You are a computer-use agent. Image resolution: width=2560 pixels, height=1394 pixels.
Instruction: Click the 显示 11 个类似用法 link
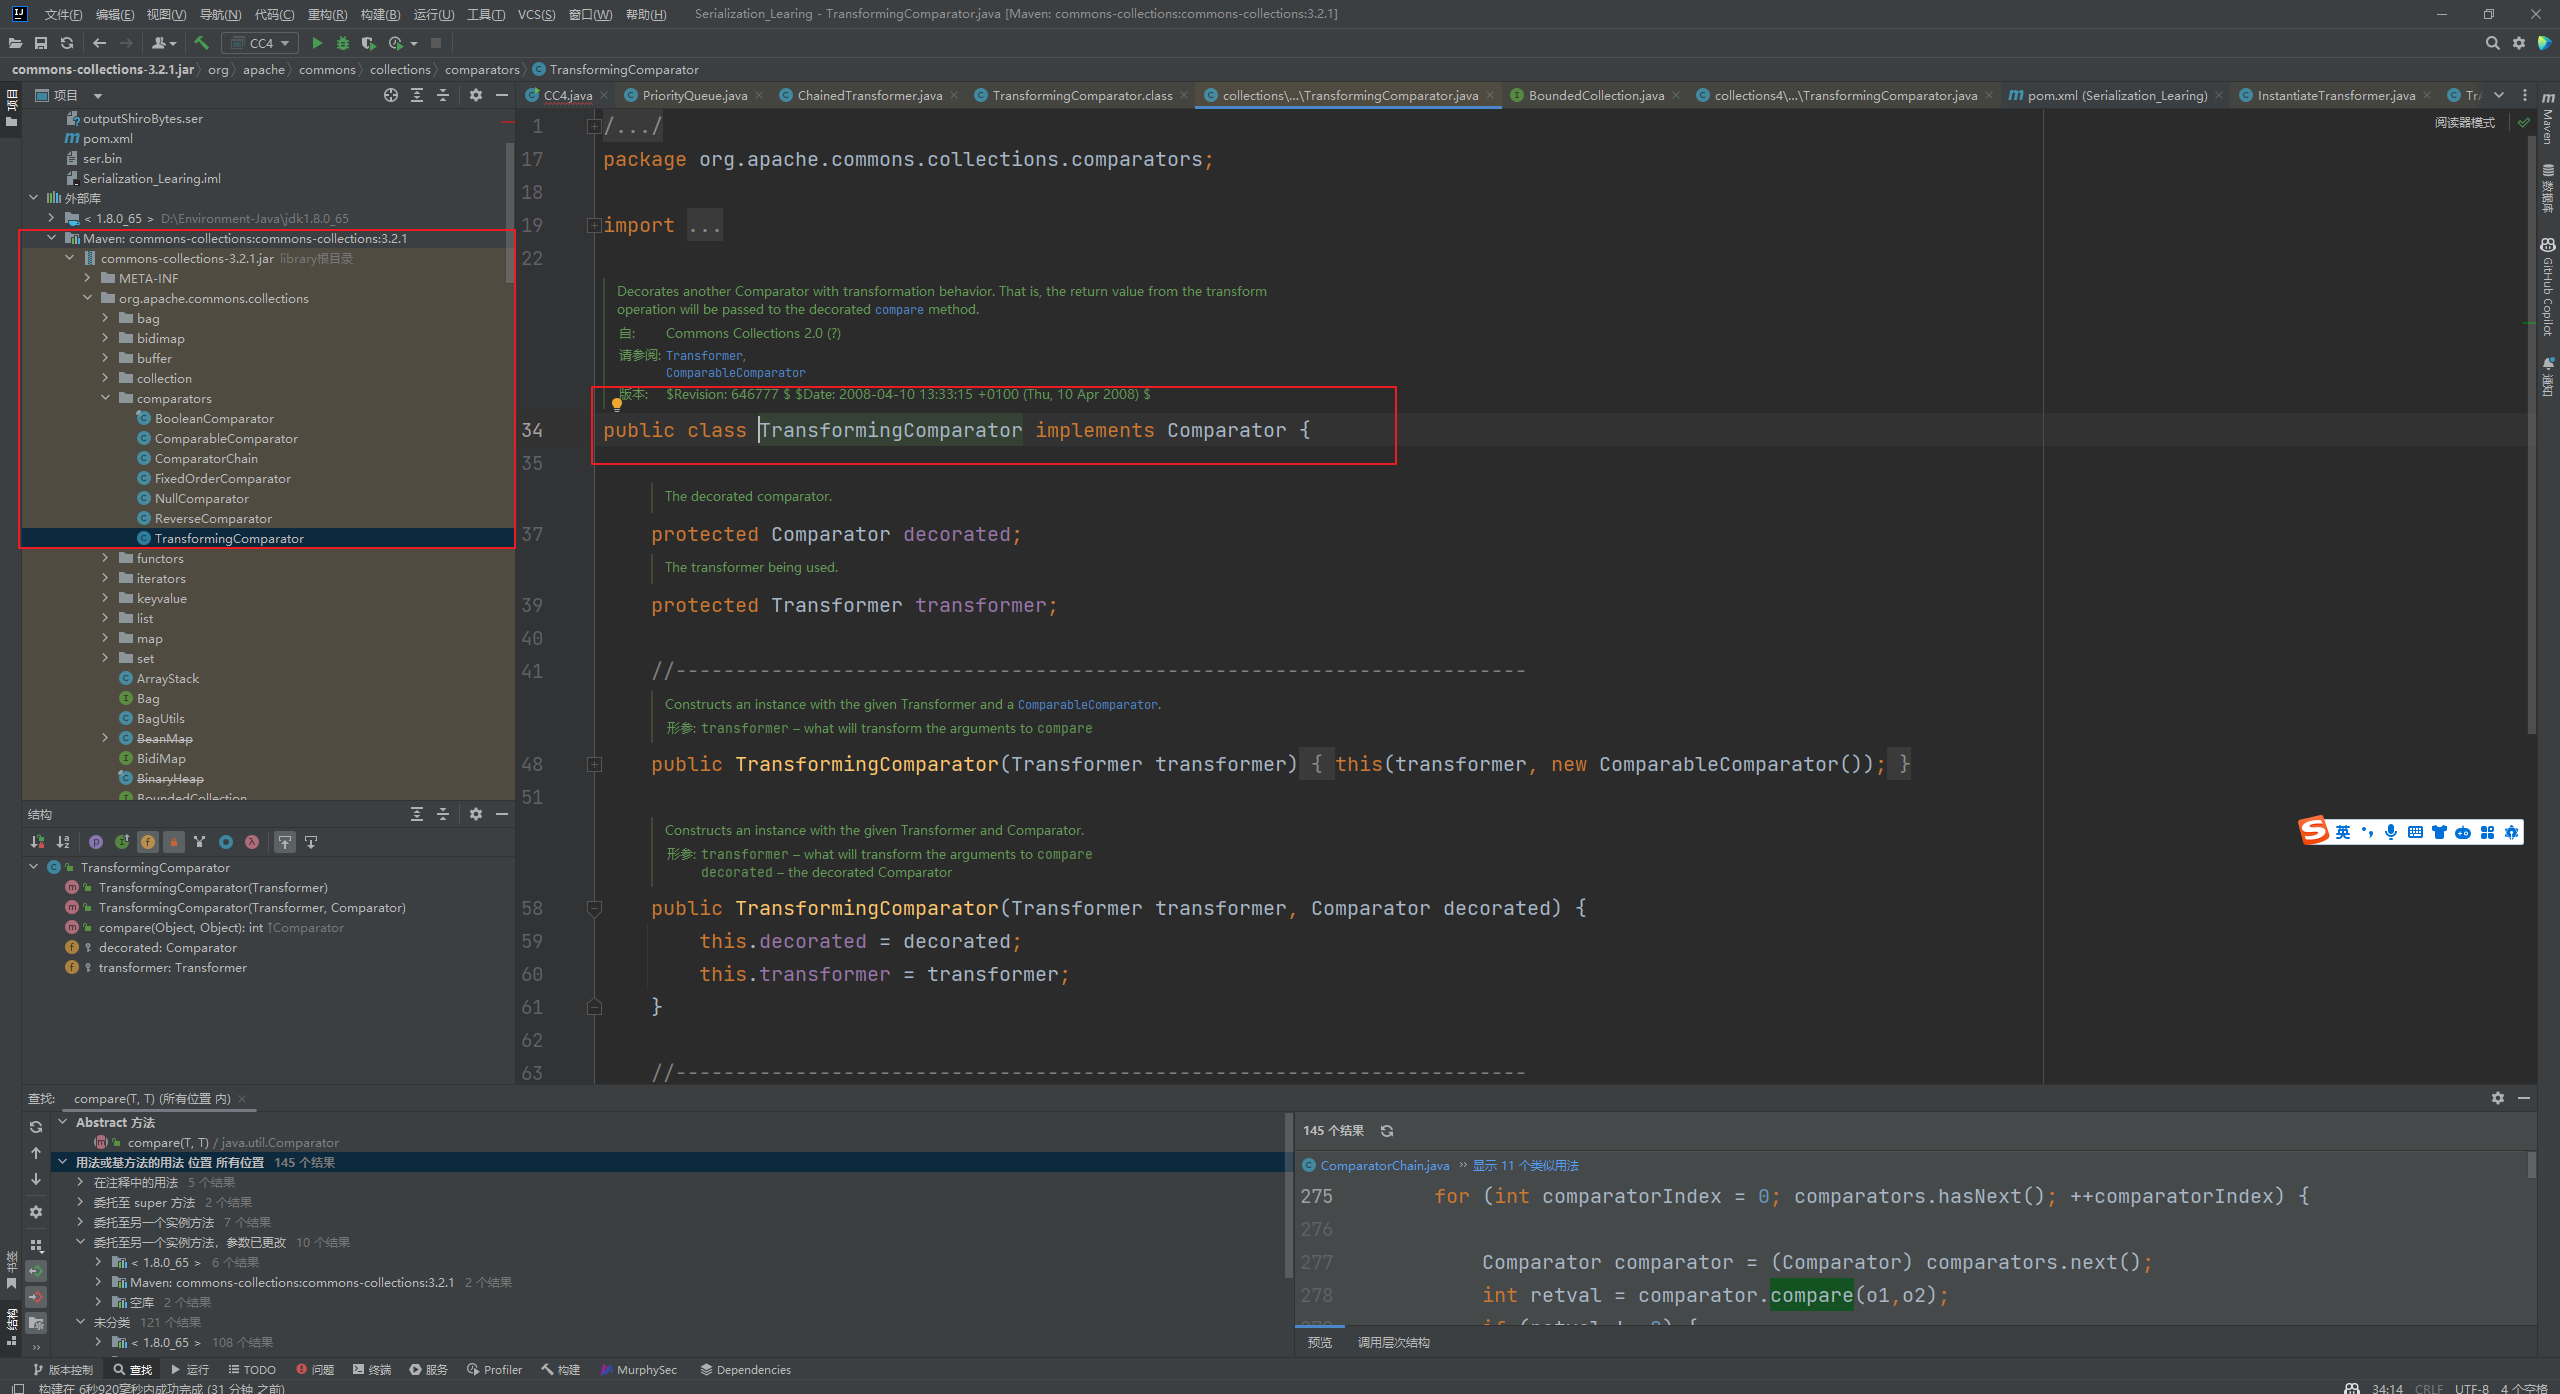click(1525, 1165)
